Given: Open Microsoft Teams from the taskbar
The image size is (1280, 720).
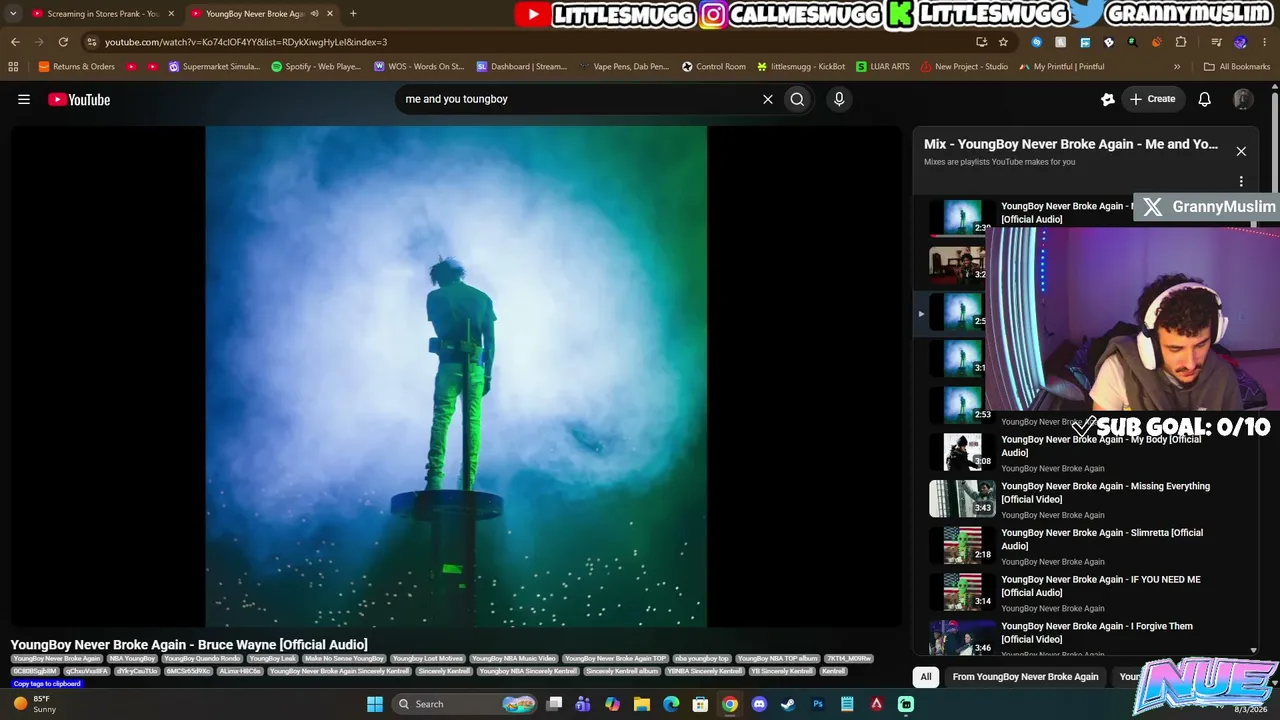Looking at the screenshot, I should pos(584,704).
